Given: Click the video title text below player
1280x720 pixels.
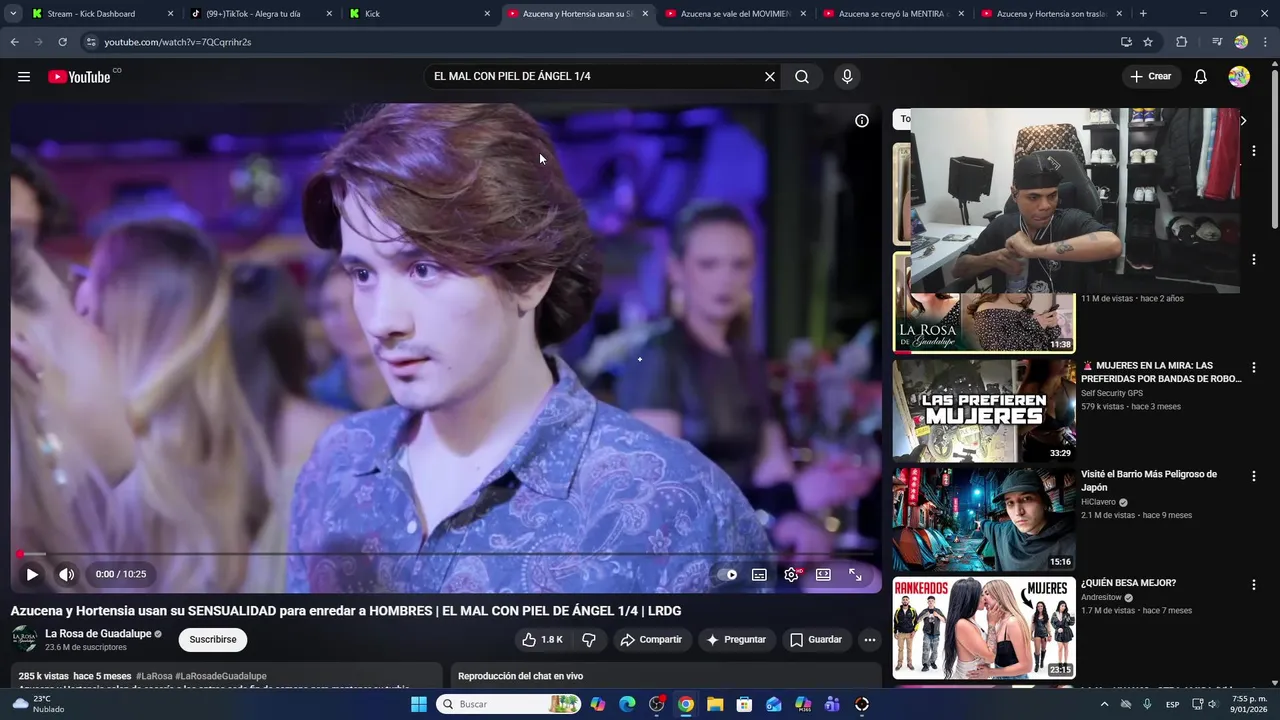Looking at the screenshot, I should (346, 611).
